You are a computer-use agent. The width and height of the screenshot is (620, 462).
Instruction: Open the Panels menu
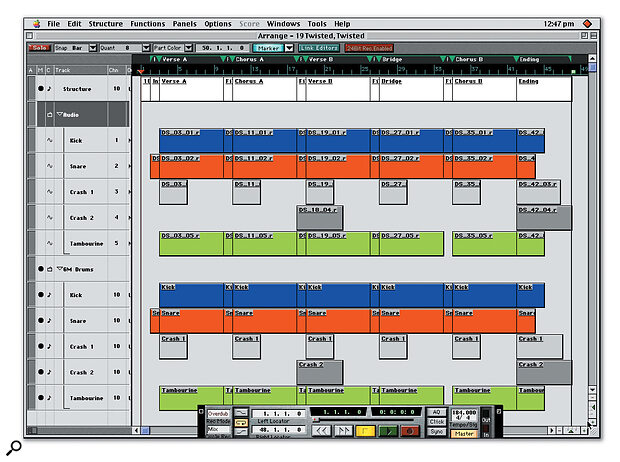(184, 24)
